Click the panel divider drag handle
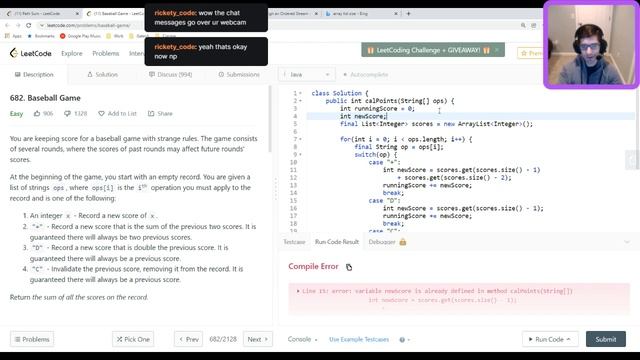 click(x=276, y=189)
